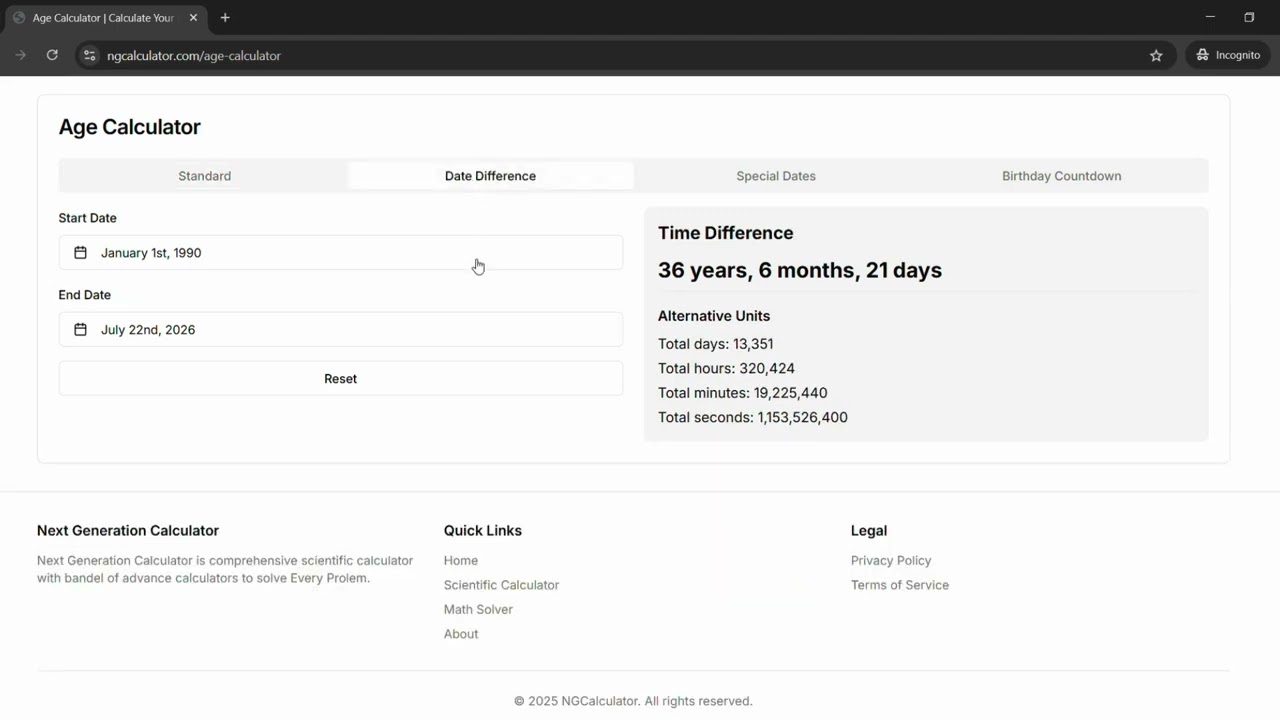Switch to Birthday Countdown tab
1280x720 pixels.
coord(1061,176)
